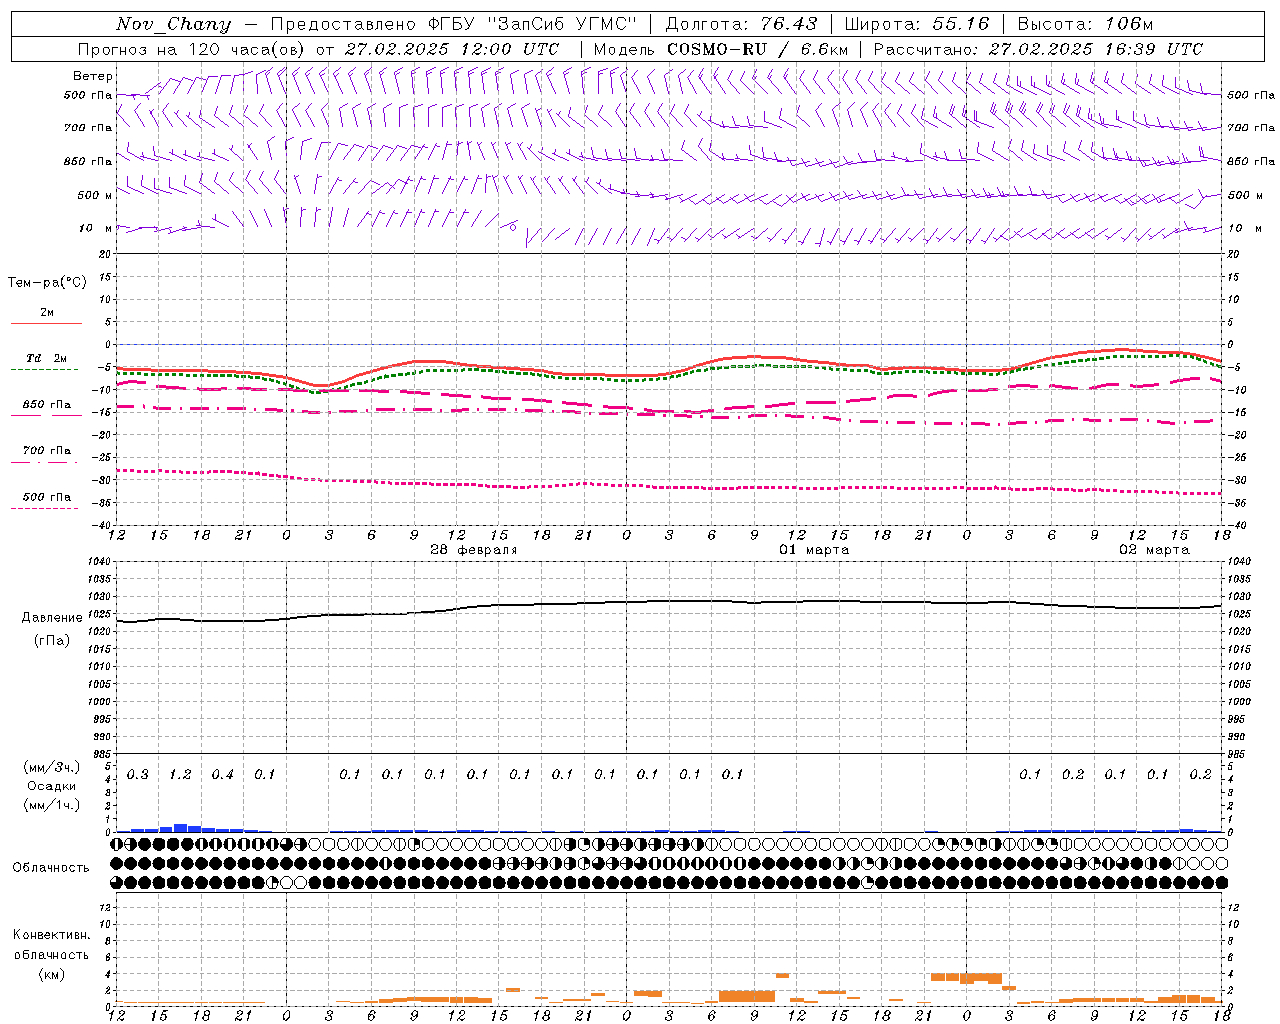The height and width of the screenshot is (1024, 1280).
Task: Click the "Ветер" wind panel label
Action: click(x=93, y=76)
